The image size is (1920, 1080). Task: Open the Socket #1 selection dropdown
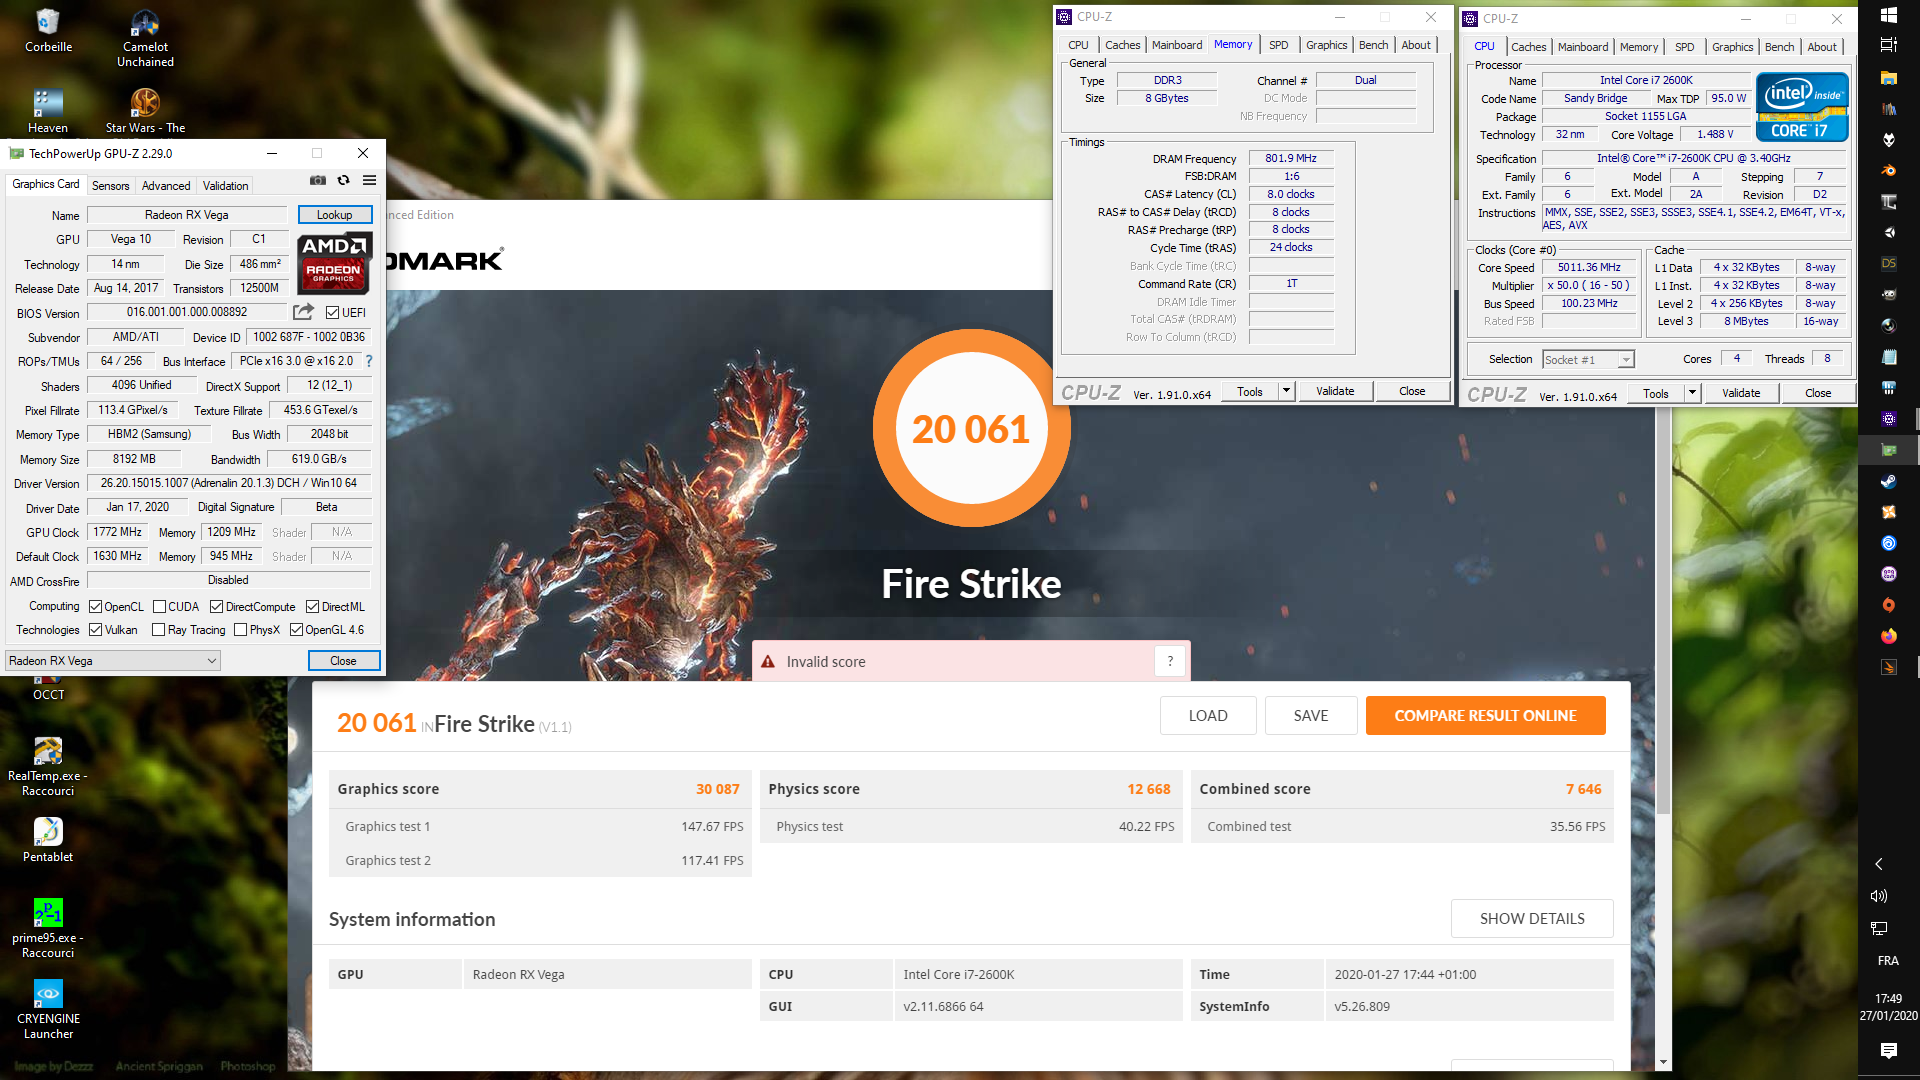pyautogui.click(x=1588, y=360)
